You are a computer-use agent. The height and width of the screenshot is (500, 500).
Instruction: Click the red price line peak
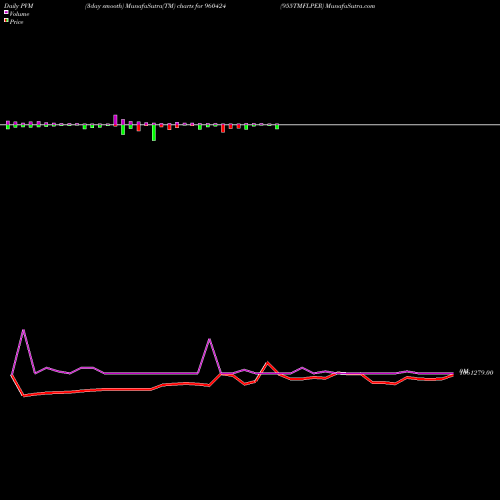[x=268, y=362]
